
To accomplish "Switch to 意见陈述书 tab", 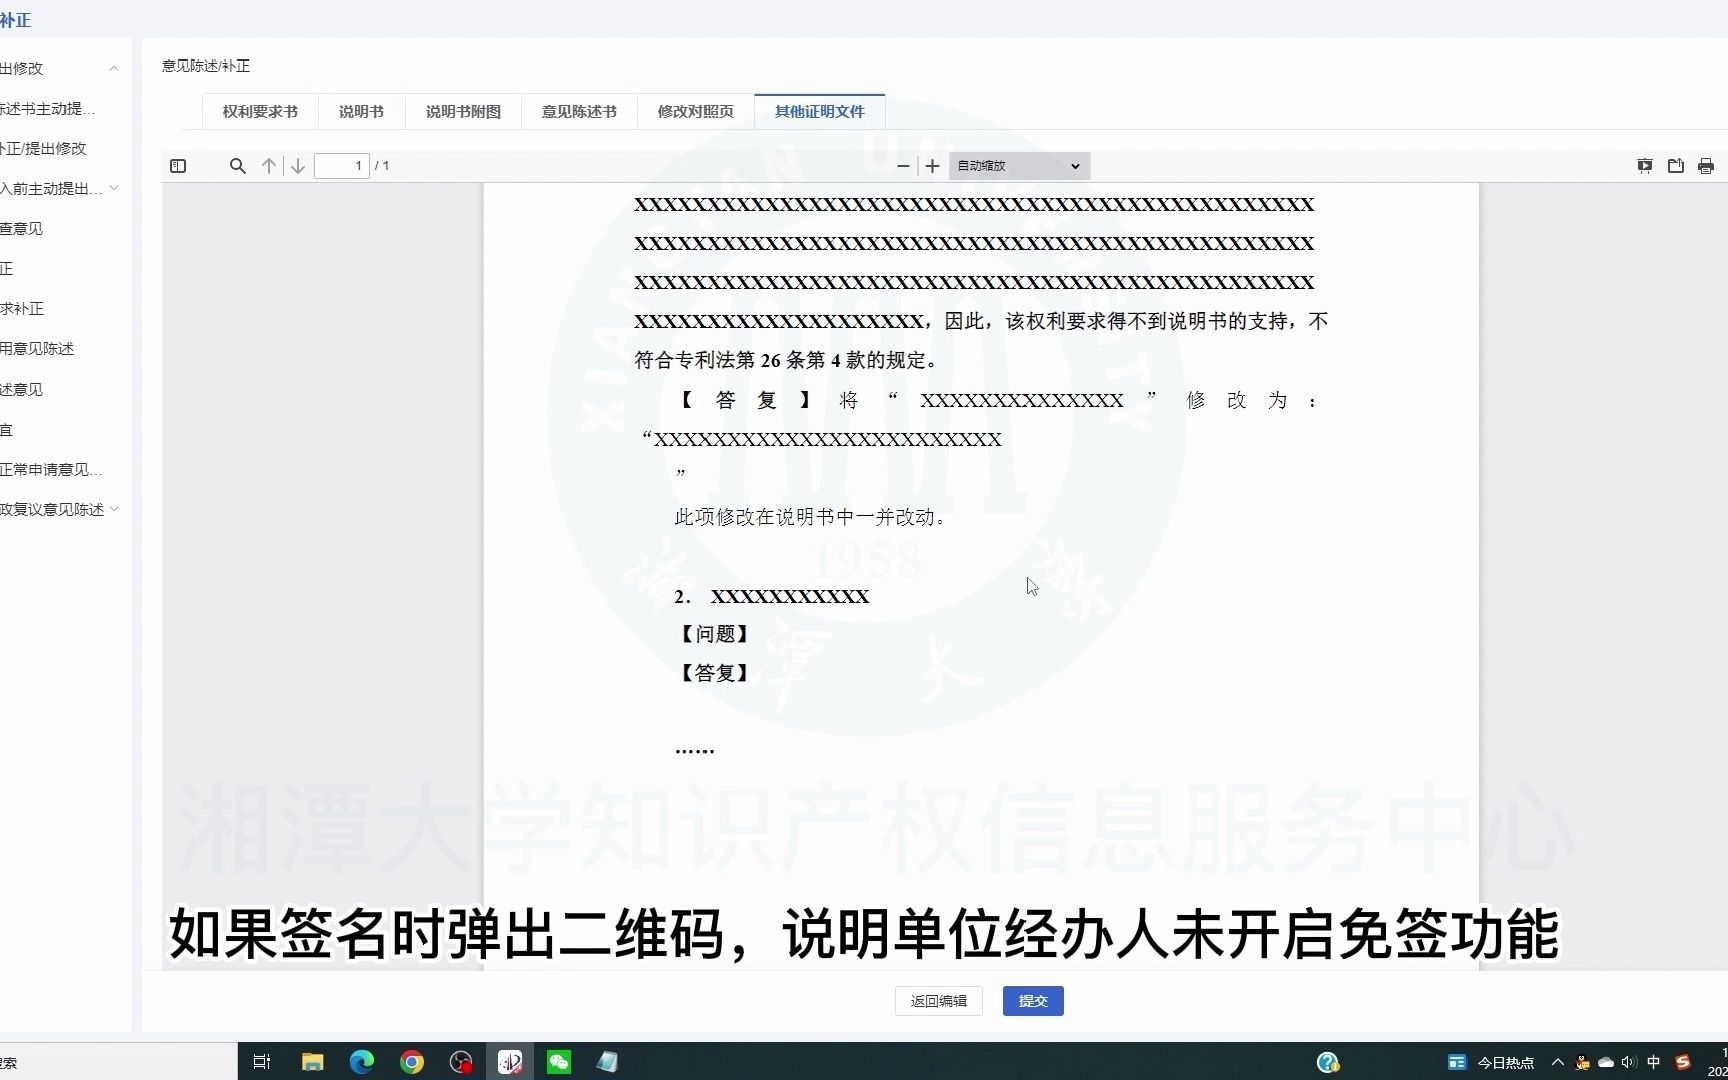I will coord(579,112).
